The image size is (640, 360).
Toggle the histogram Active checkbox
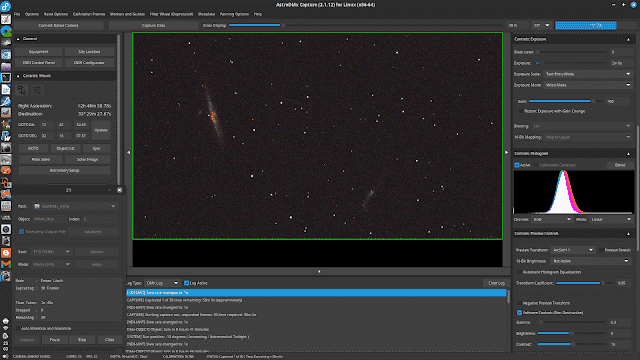tap(517, 165)
